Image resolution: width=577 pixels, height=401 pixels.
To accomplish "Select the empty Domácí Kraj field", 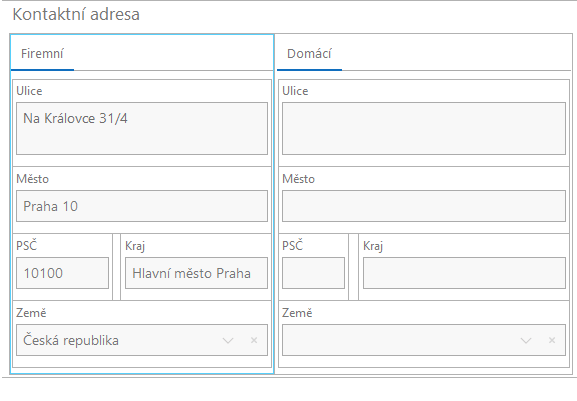I will click(x=464, y=273).
